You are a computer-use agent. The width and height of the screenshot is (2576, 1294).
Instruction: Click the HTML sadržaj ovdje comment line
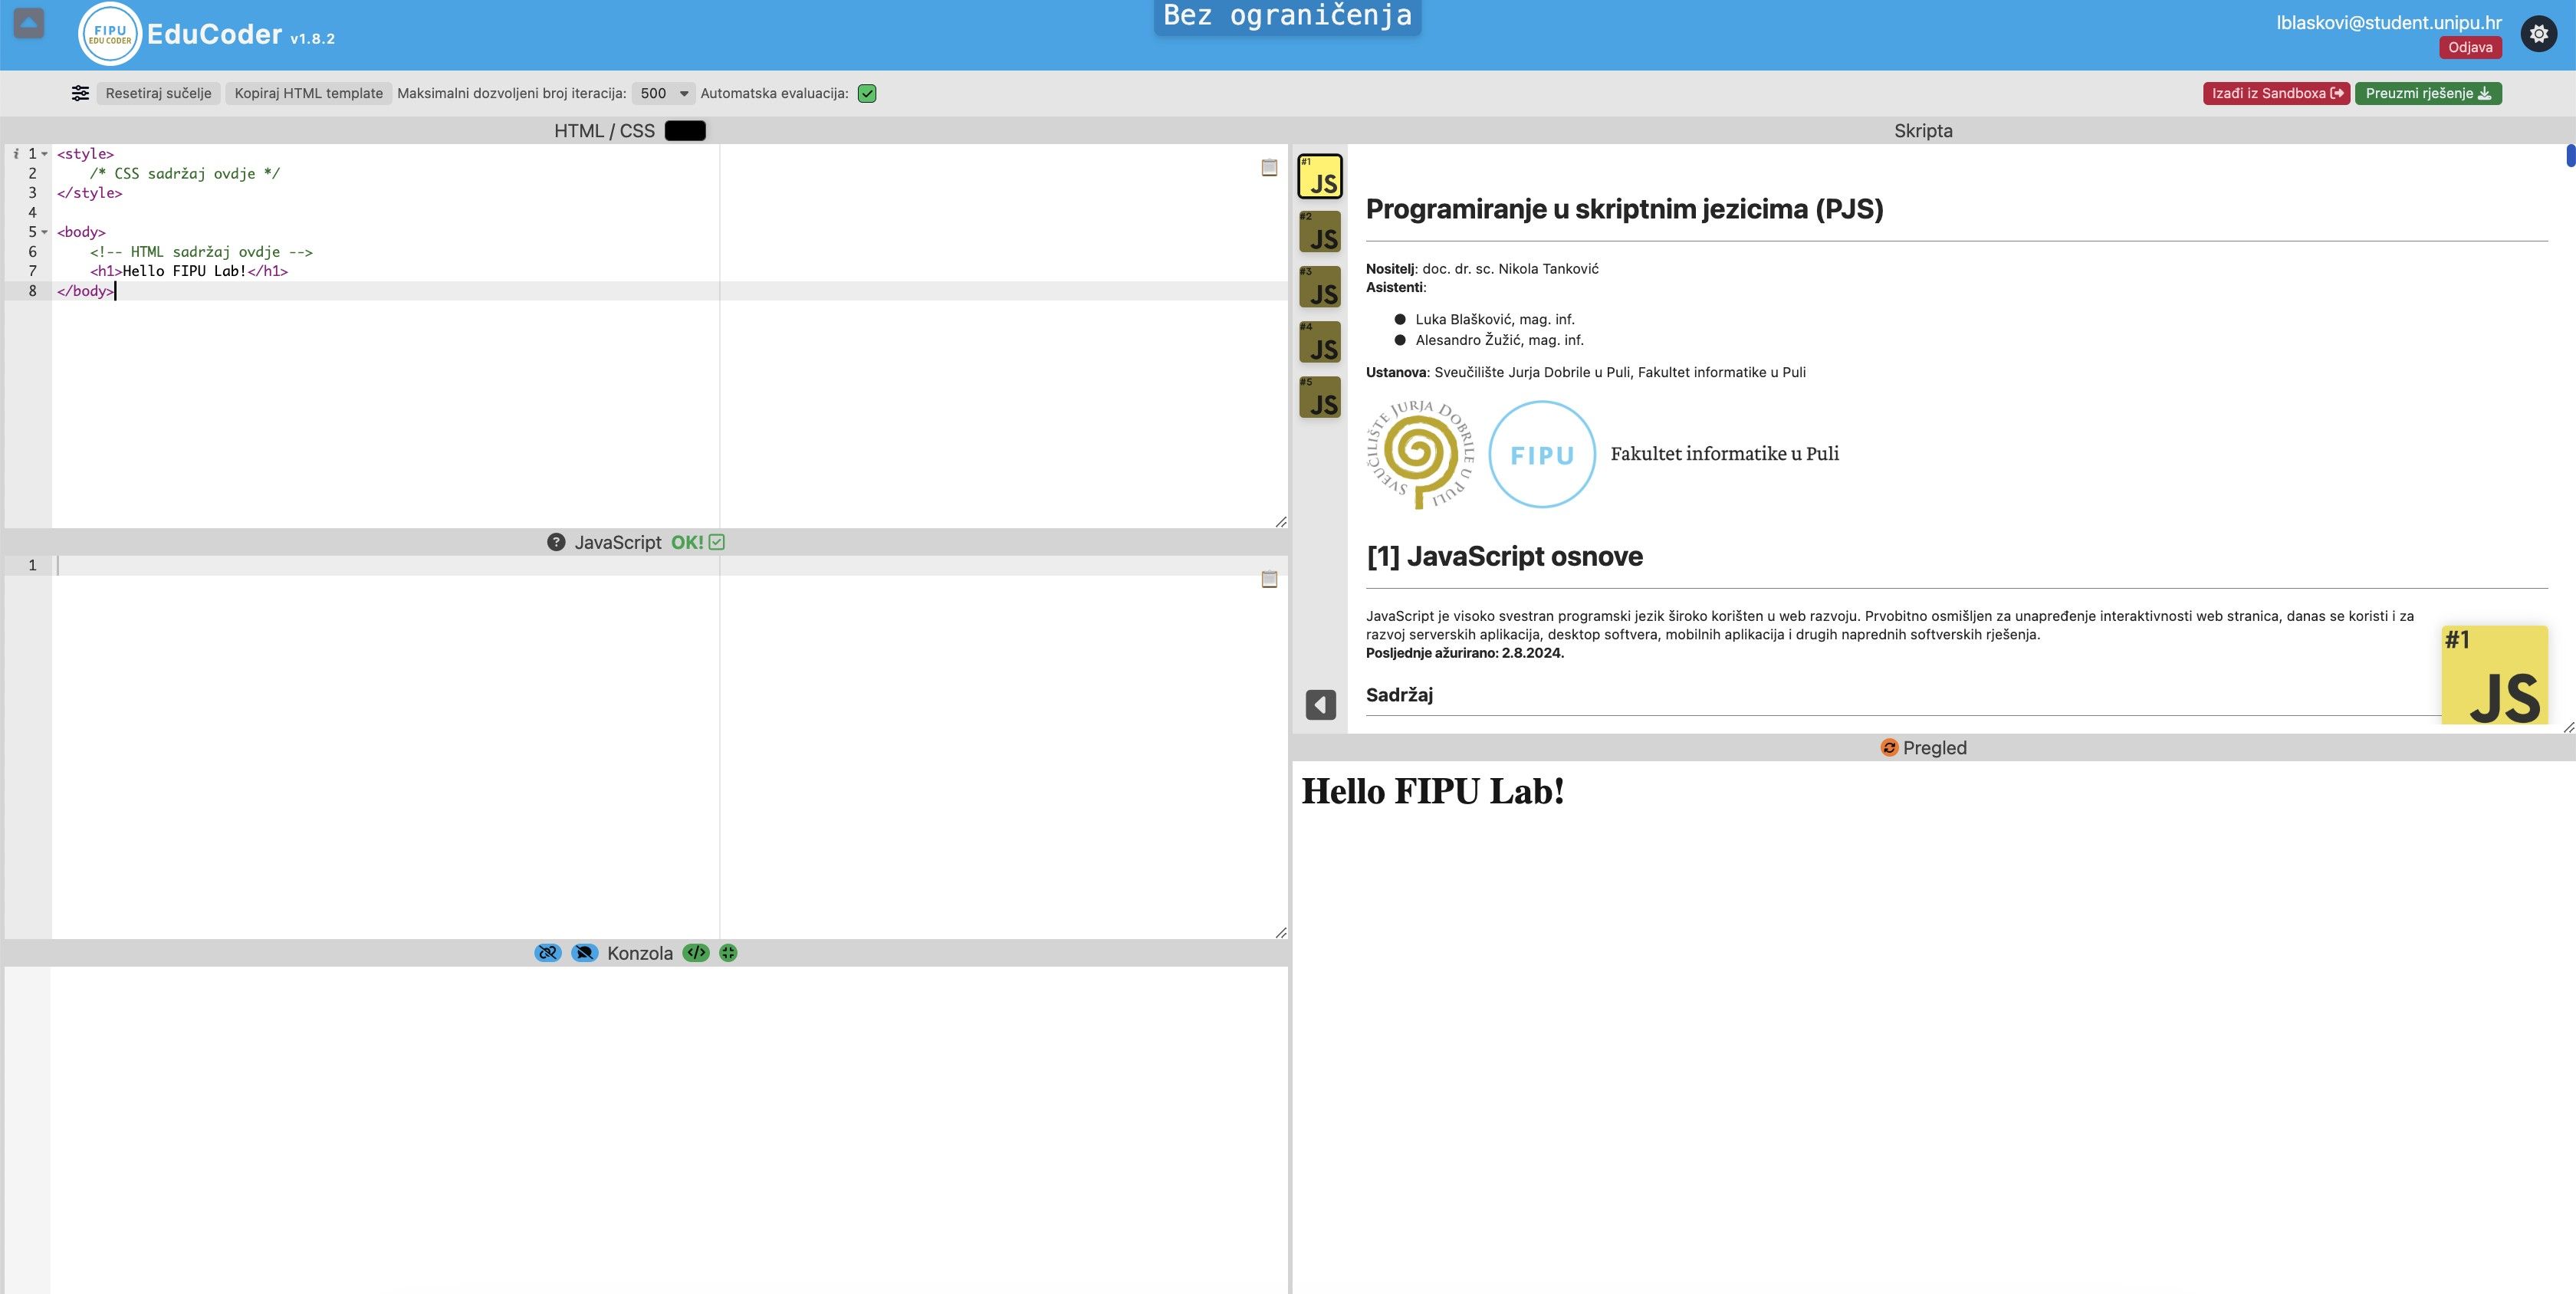click(x=201, y=252)
